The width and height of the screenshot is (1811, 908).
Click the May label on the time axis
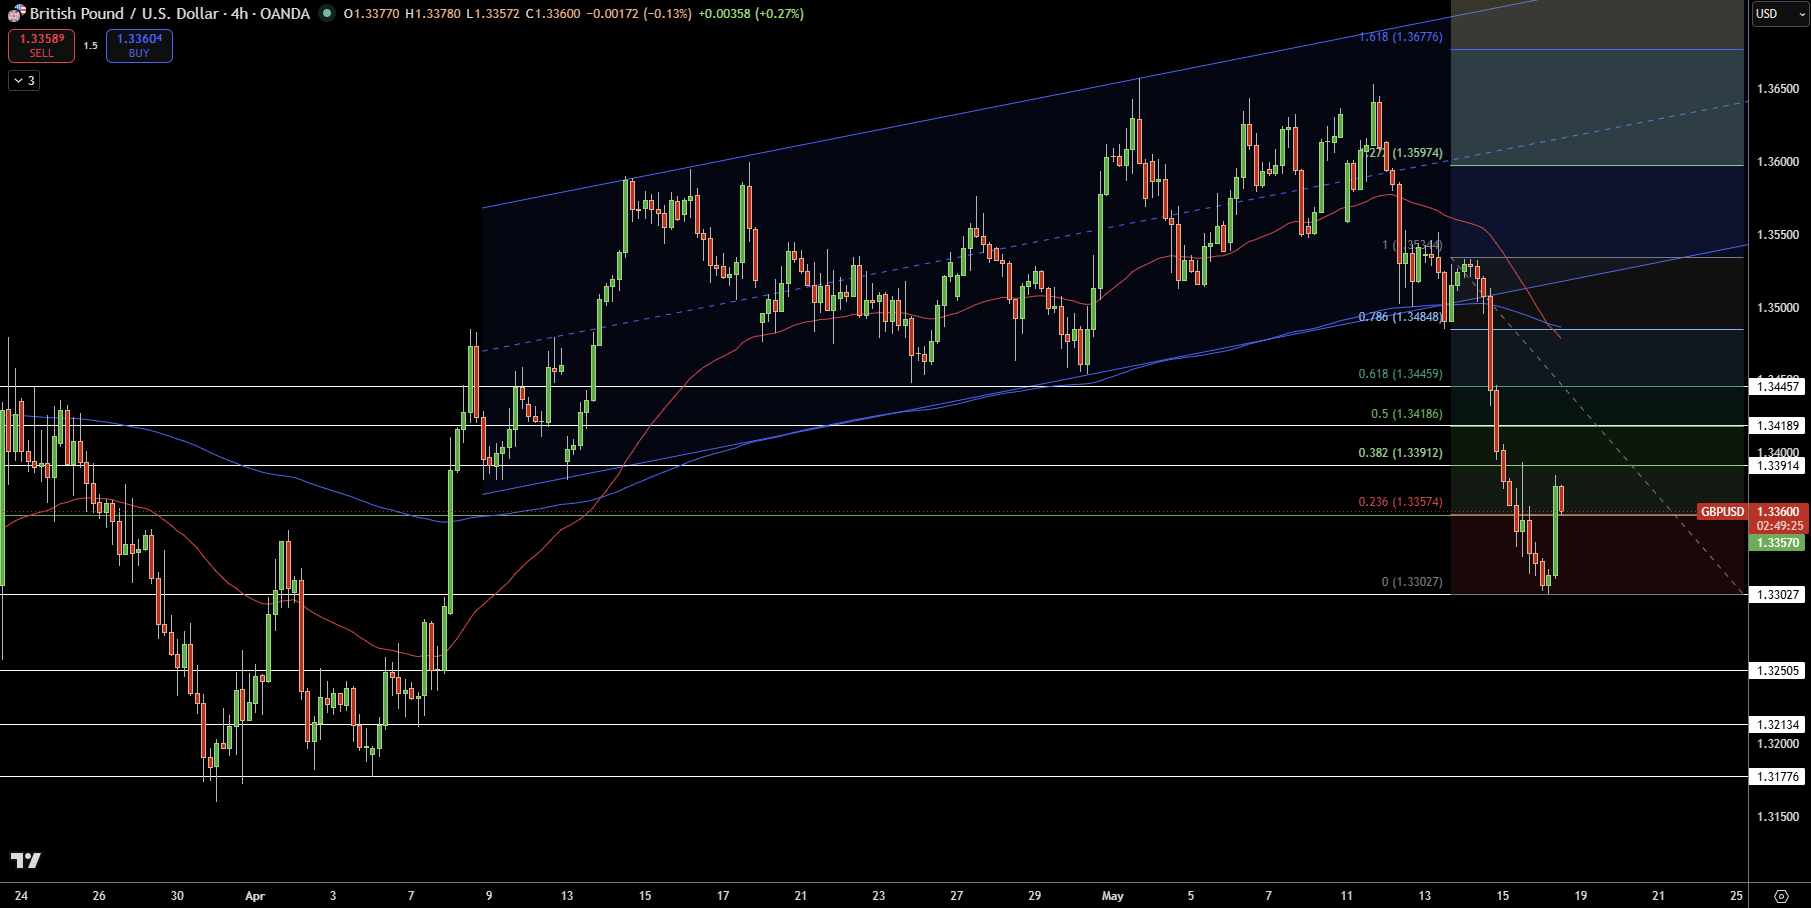click(1112, 896)
